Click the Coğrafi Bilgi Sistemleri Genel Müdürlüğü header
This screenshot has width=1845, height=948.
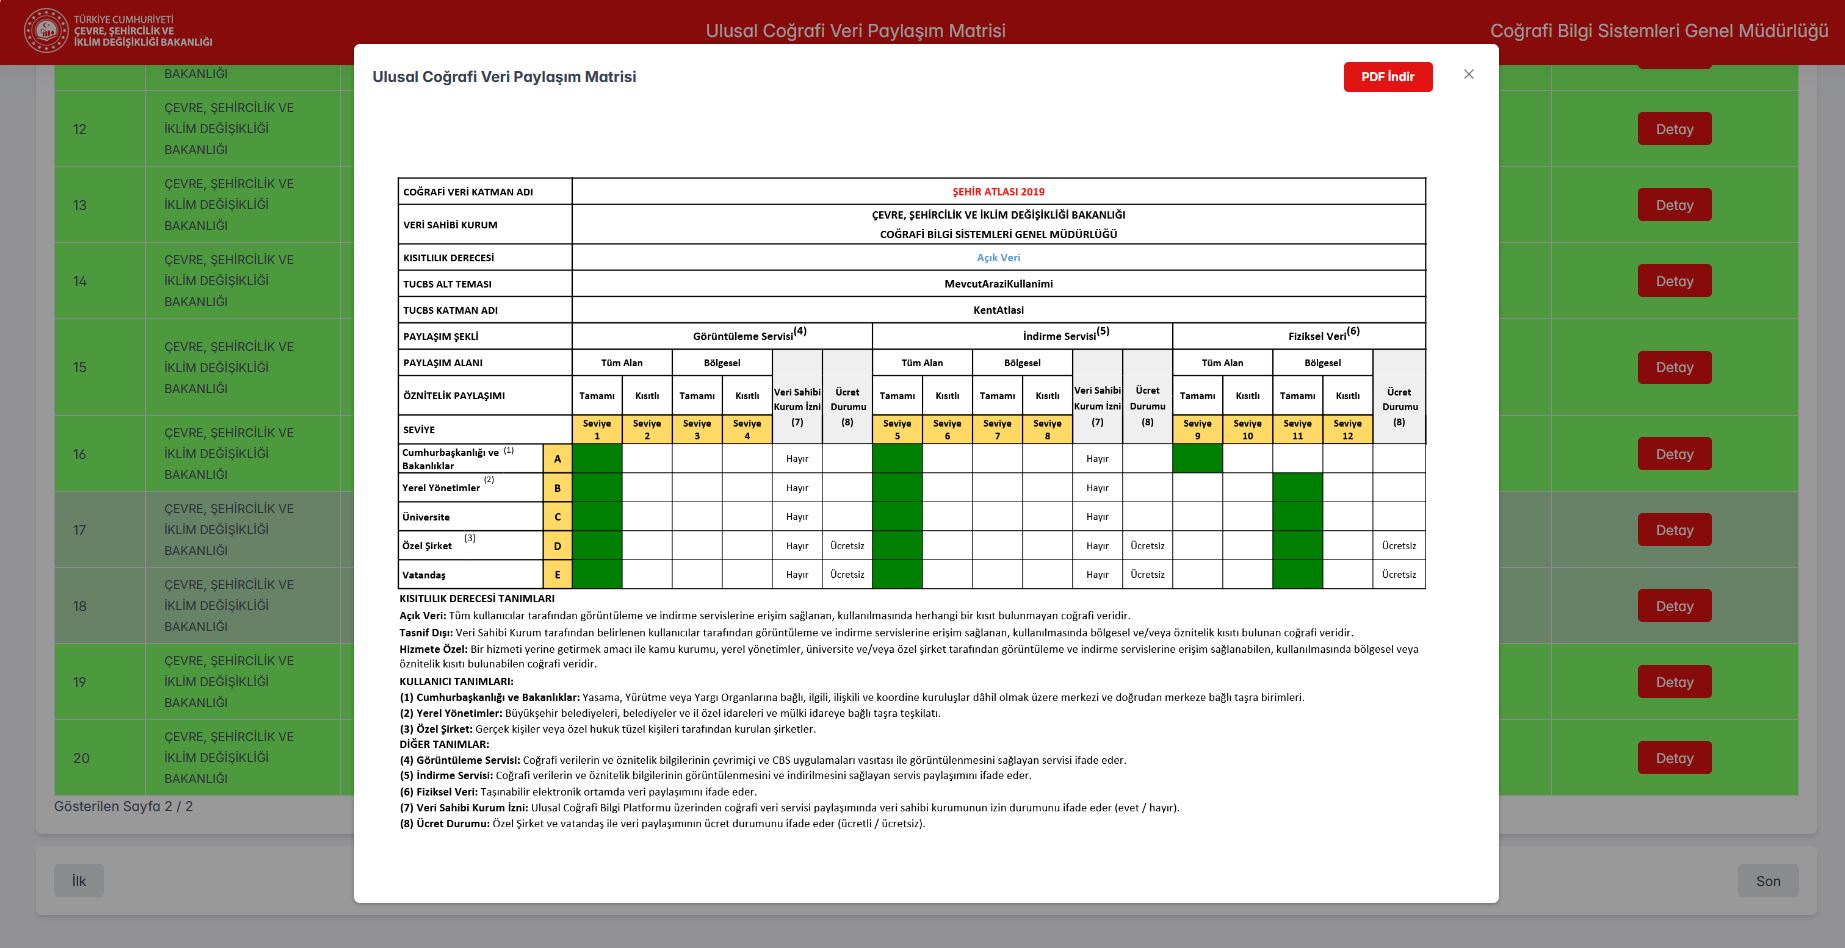1658,31
